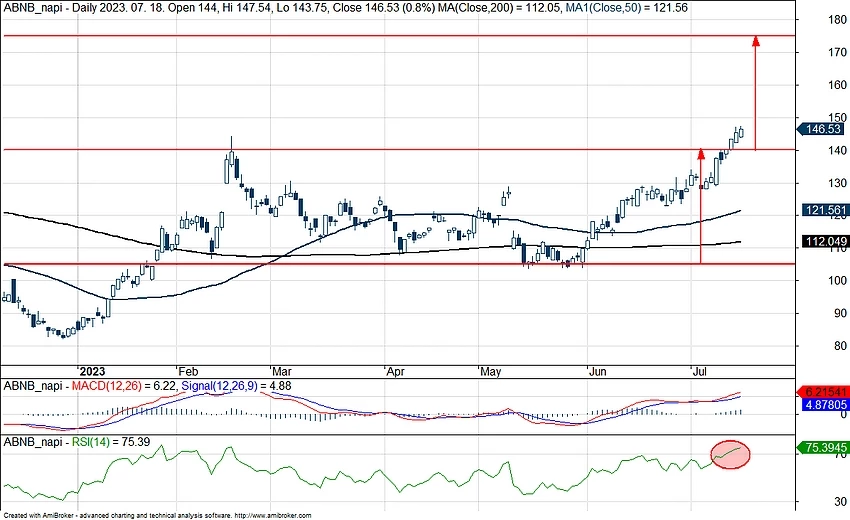Viewport: 850px width, 520px height.
Task: Click the red resistance line at 140
Action: click(x=400, y=150)
